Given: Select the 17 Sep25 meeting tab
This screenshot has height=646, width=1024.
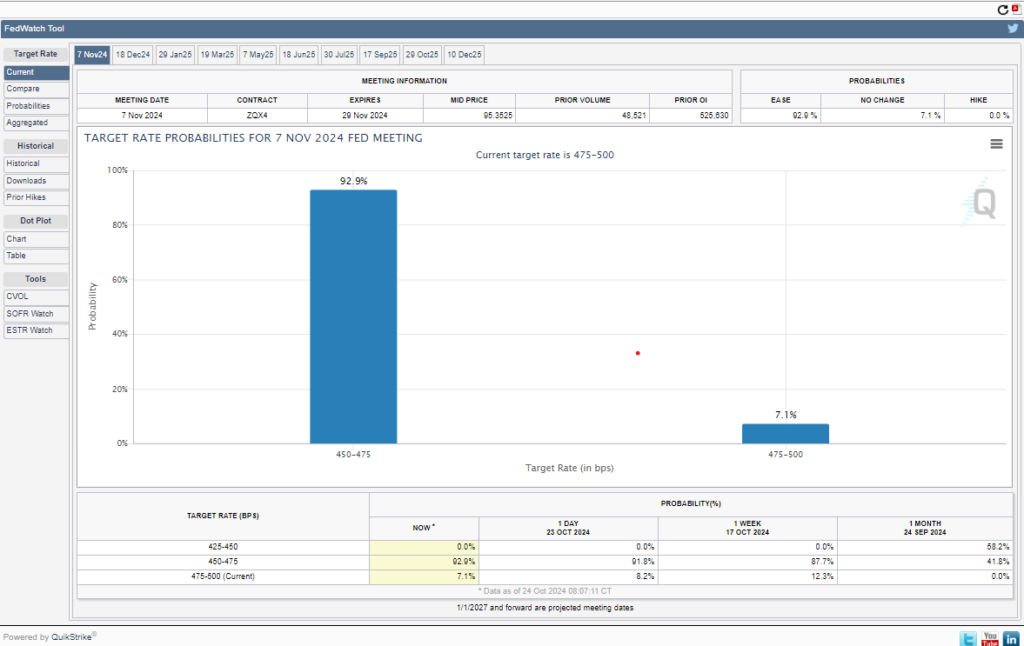Looking at the screenshot, I should click(x=380, y=54).
